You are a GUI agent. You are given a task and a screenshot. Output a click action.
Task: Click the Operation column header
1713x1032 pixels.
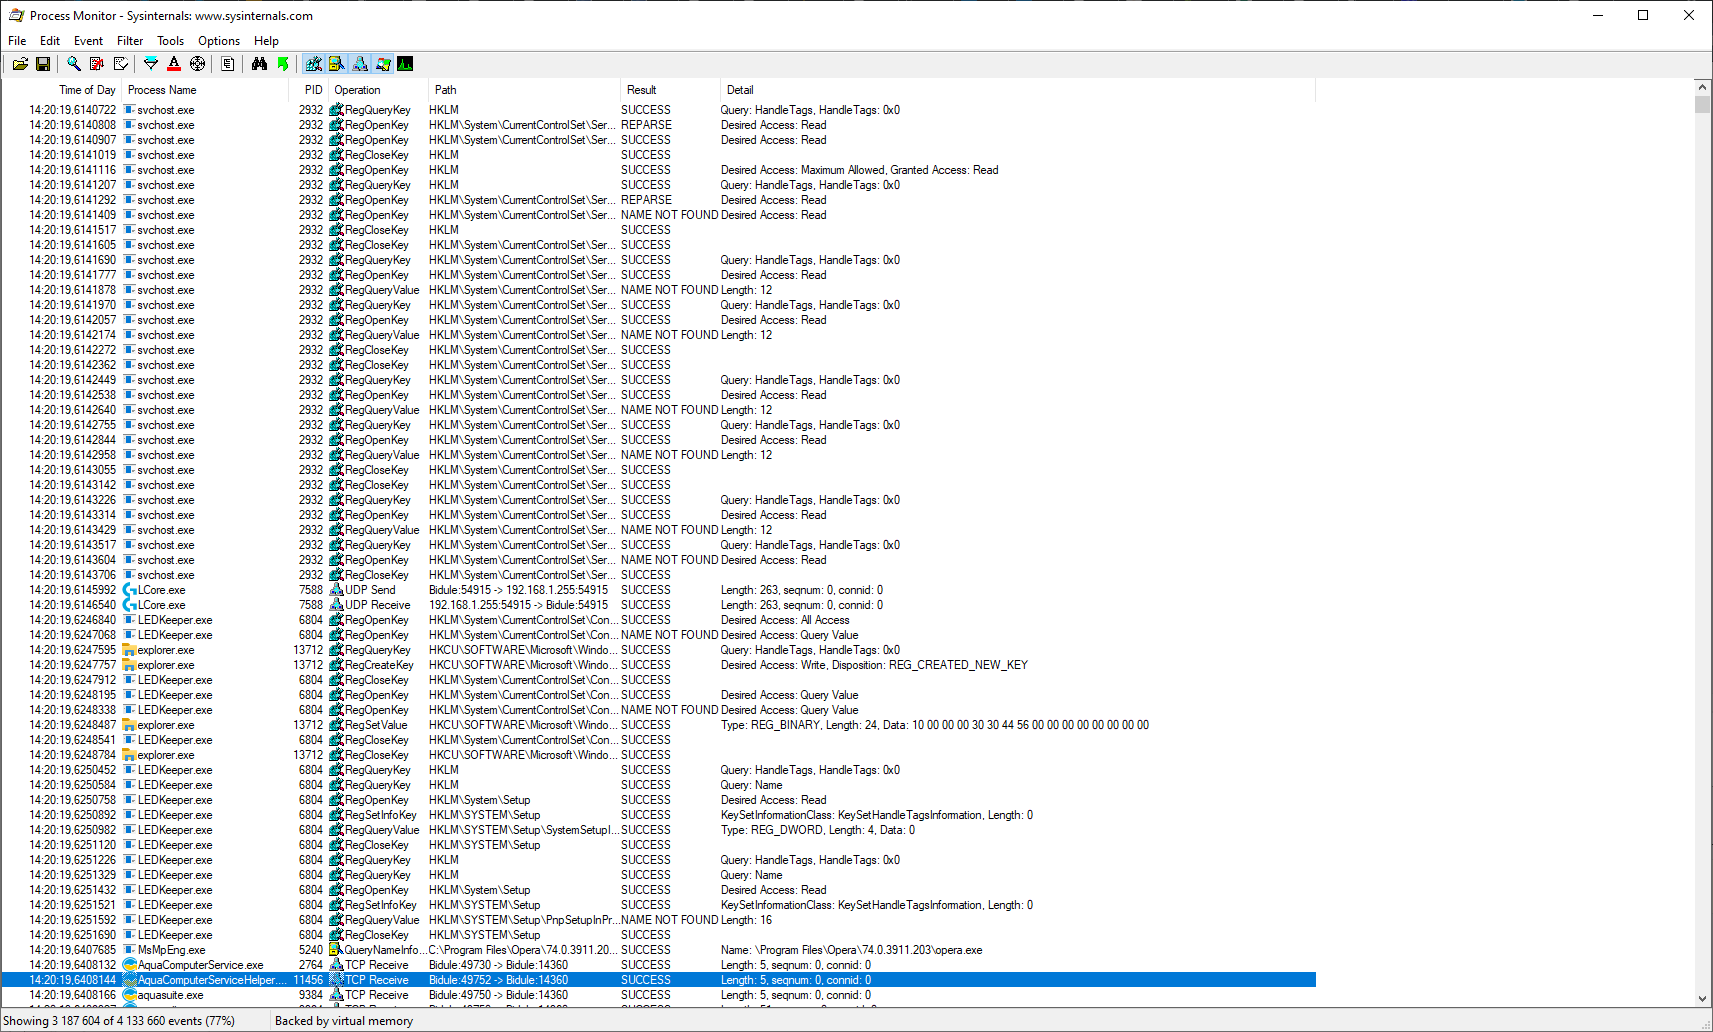[x=379, y=90]
